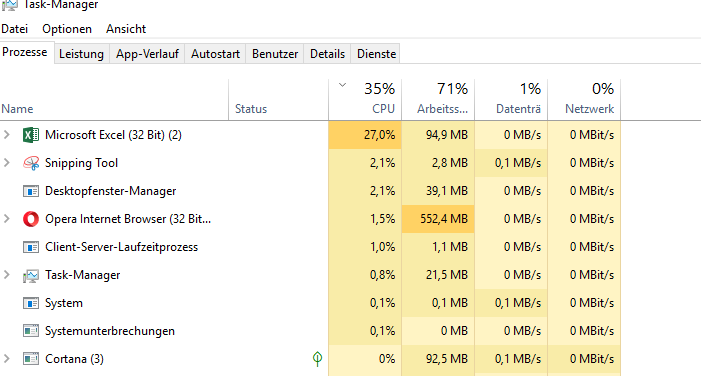Sort by the 0% Netzwerk column header

point(584,100)
